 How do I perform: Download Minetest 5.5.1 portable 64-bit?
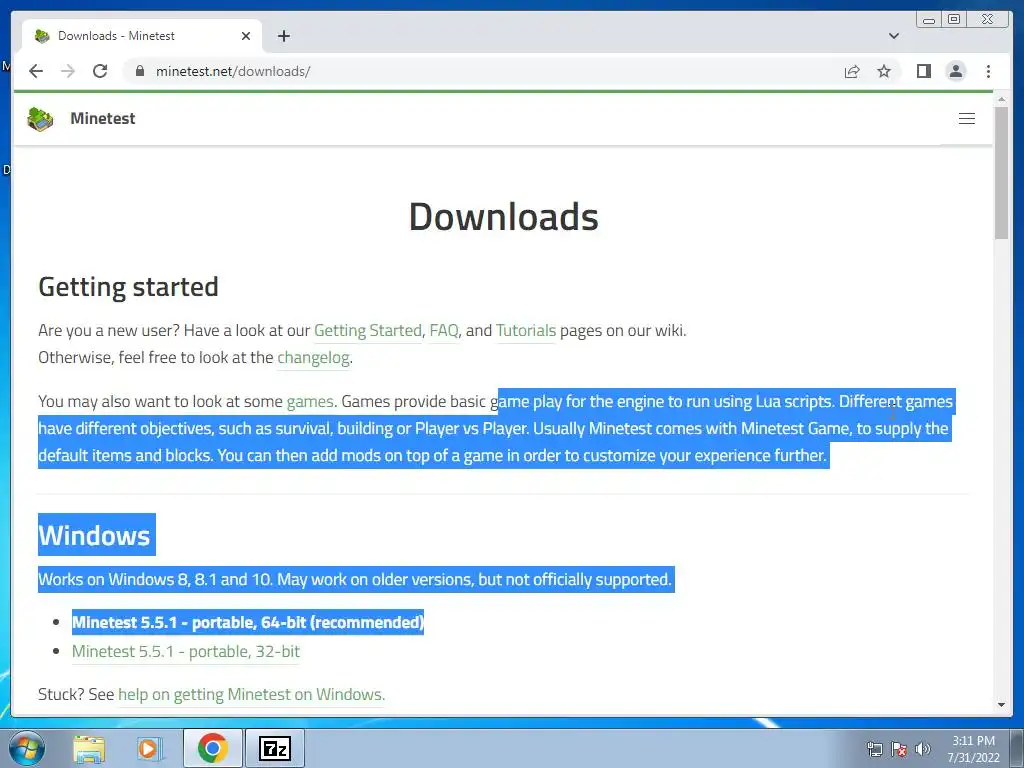coord(248,622)
